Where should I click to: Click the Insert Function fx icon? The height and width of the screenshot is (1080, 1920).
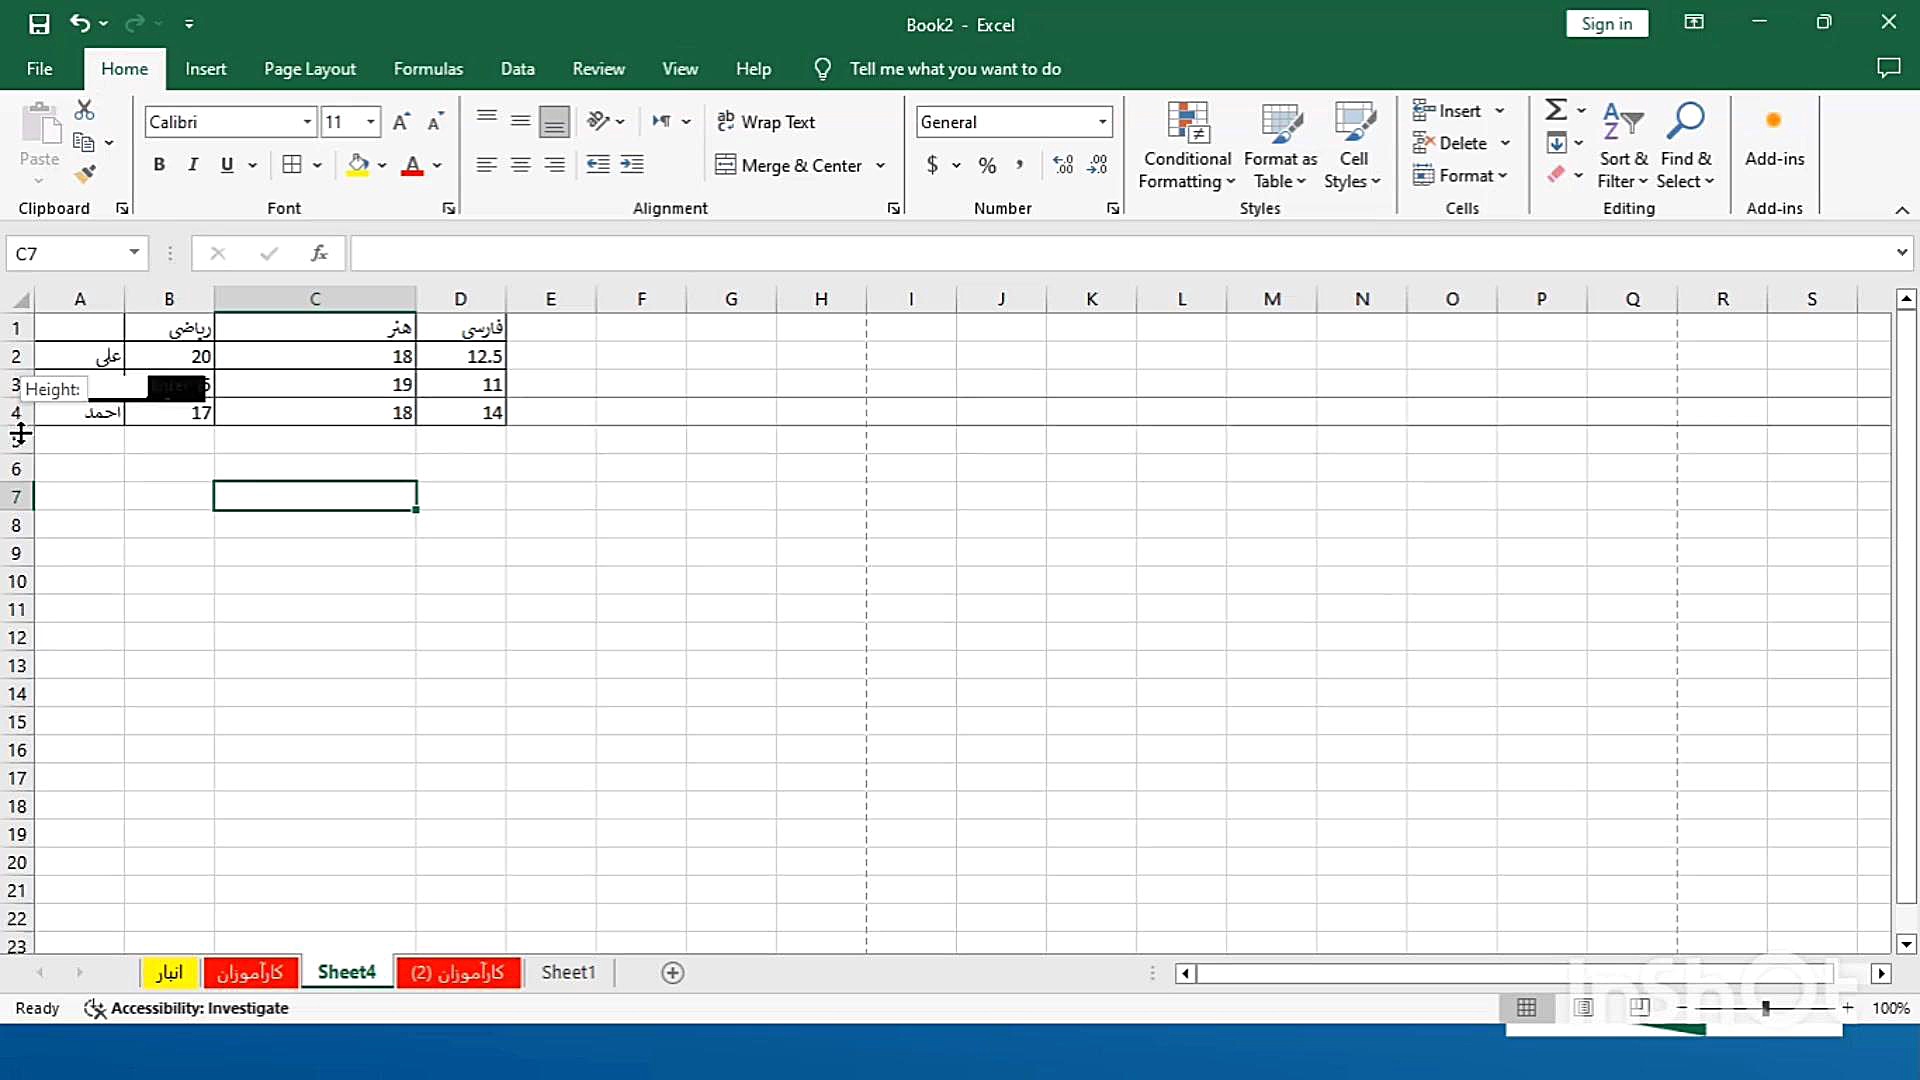(319, 254)
